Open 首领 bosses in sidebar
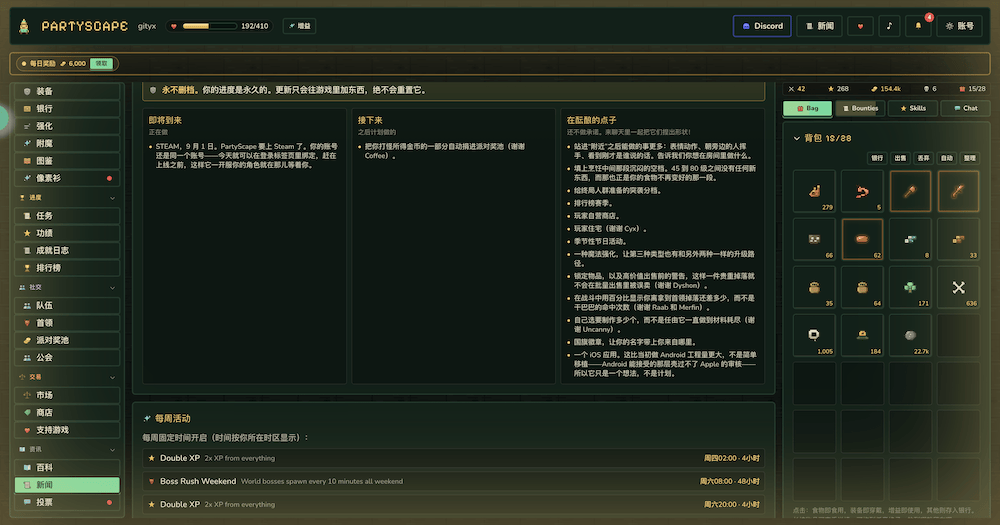 [x=67, y=323]
